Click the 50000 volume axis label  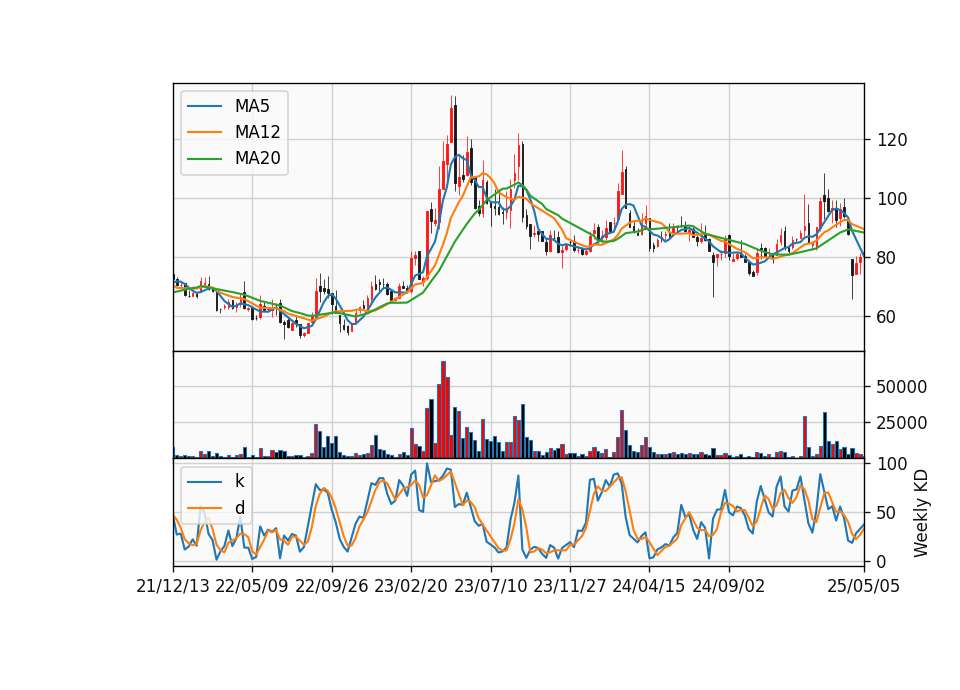(902, 387)
